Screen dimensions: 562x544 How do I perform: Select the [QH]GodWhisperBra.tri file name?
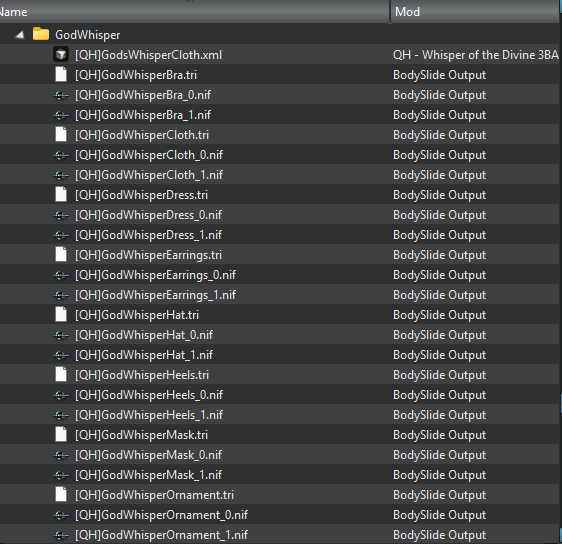(136, 75)
